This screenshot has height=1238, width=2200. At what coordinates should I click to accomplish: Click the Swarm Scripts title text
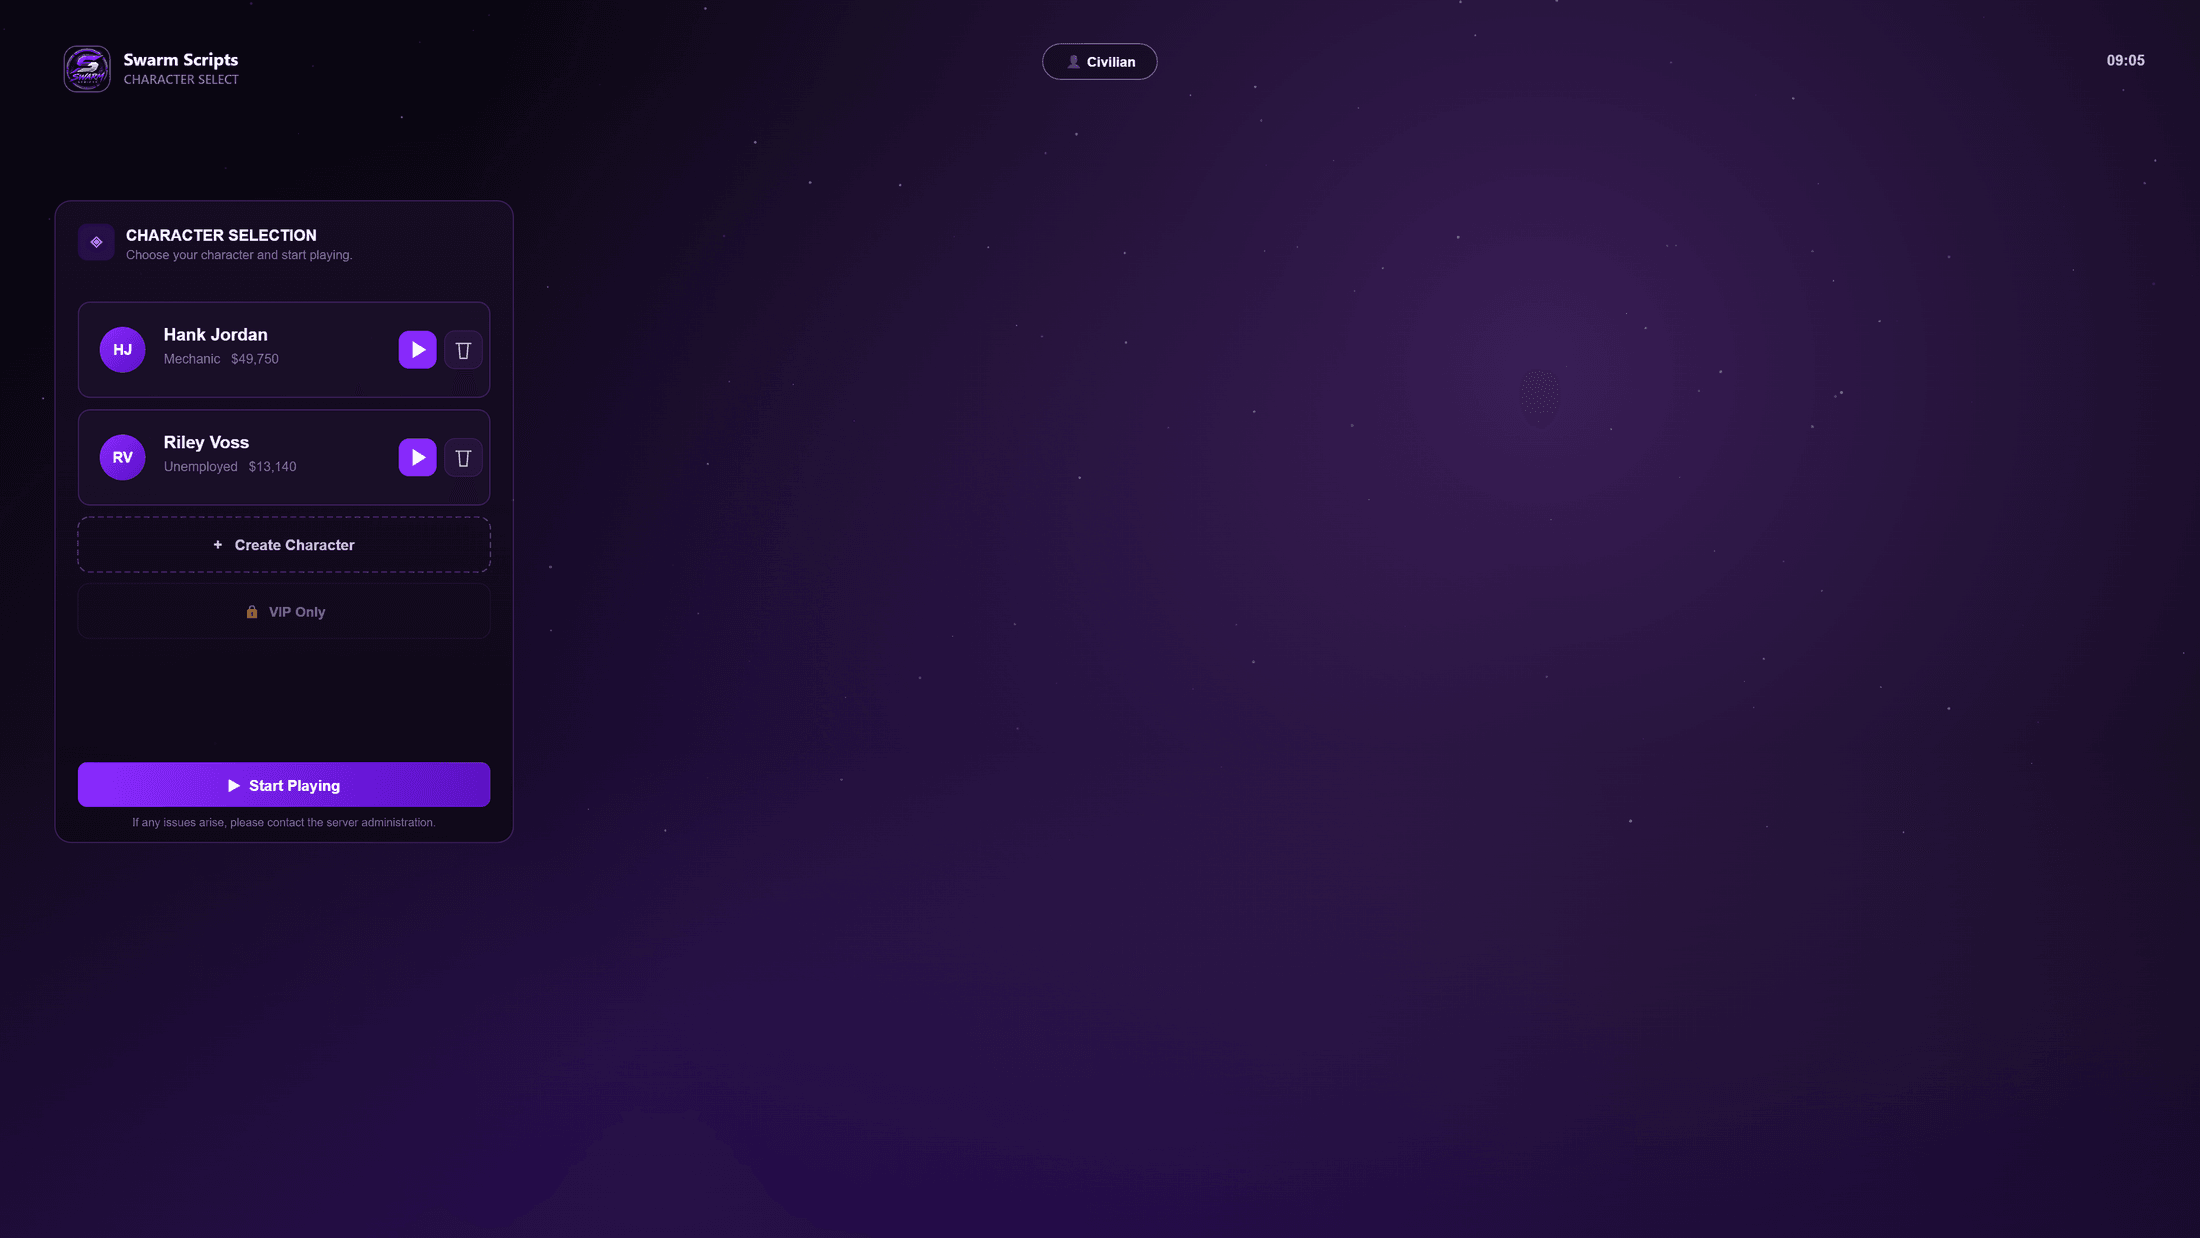click(181, 60)
